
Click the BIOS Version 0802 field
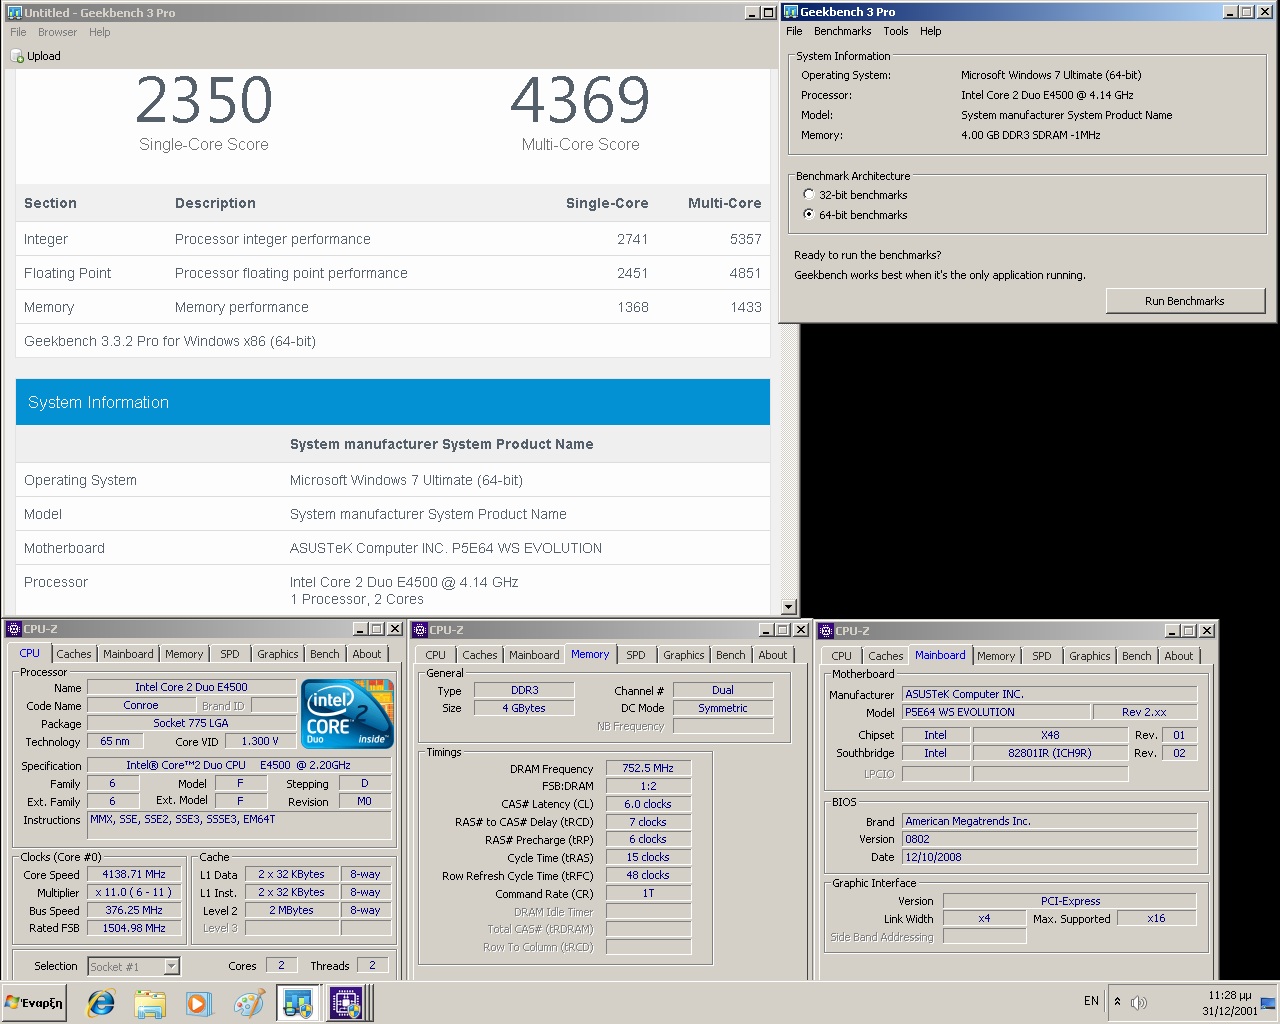1049,839
